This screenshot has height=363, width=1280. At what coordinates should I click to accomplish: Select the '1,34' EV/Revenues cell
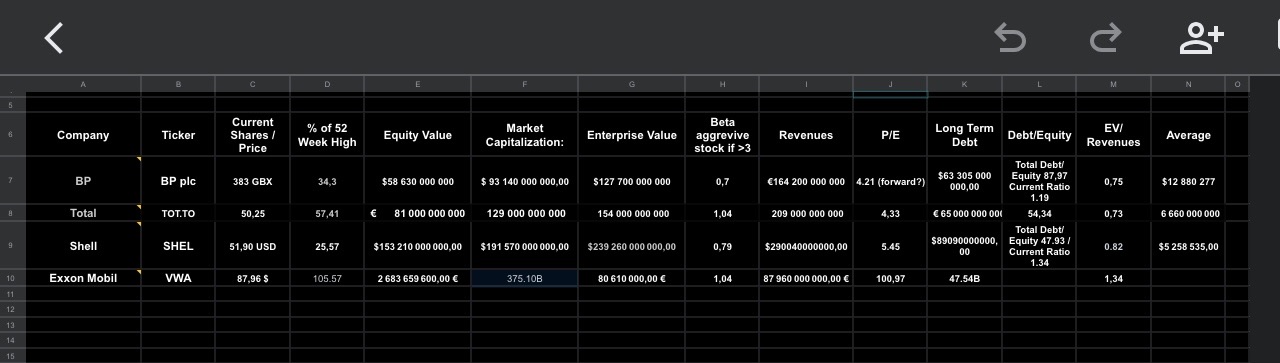click(1113, 279)
